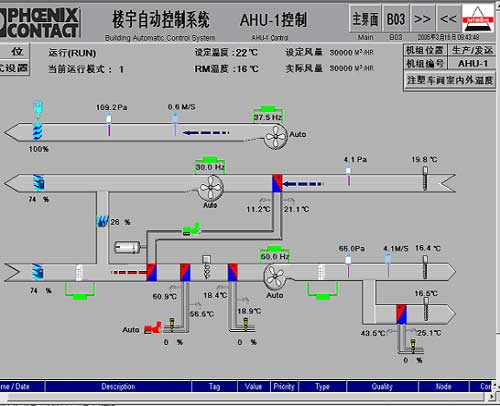500x406 pixels.
Task: Select the expansion tank icon
Action: [x=128, y=247]
